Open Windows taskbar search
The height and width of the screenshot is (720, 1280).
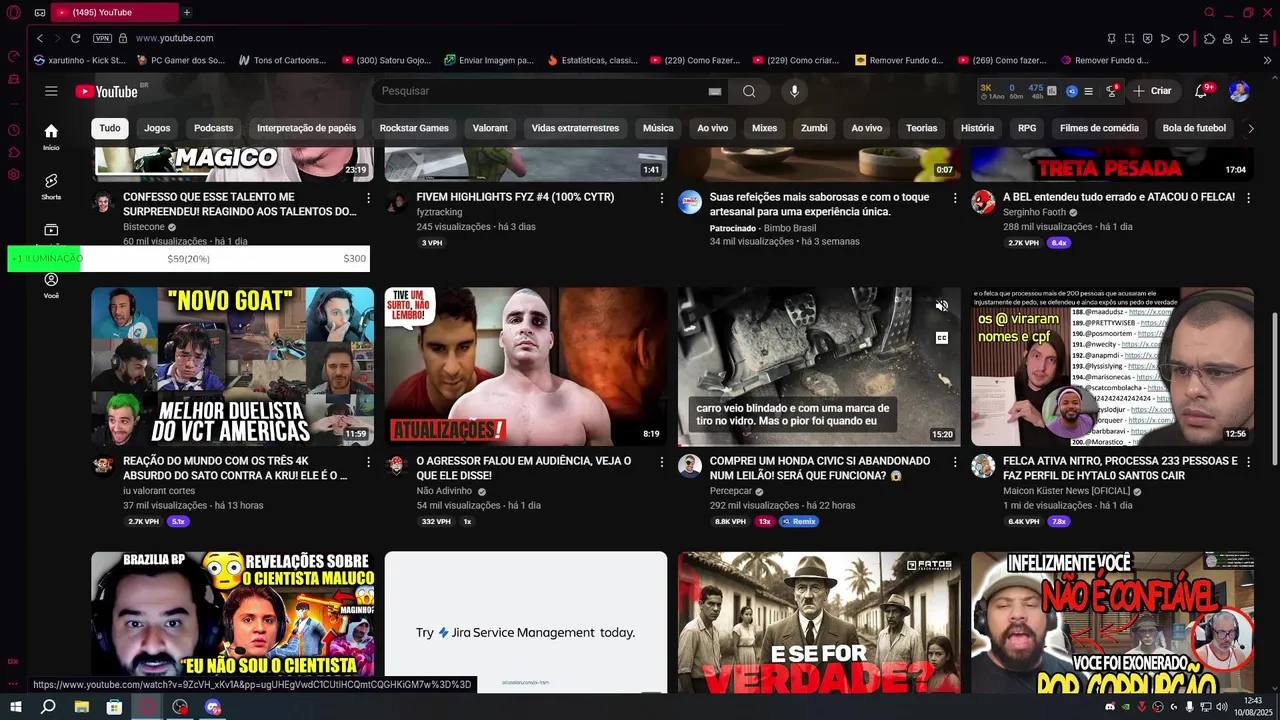point(48,707)
